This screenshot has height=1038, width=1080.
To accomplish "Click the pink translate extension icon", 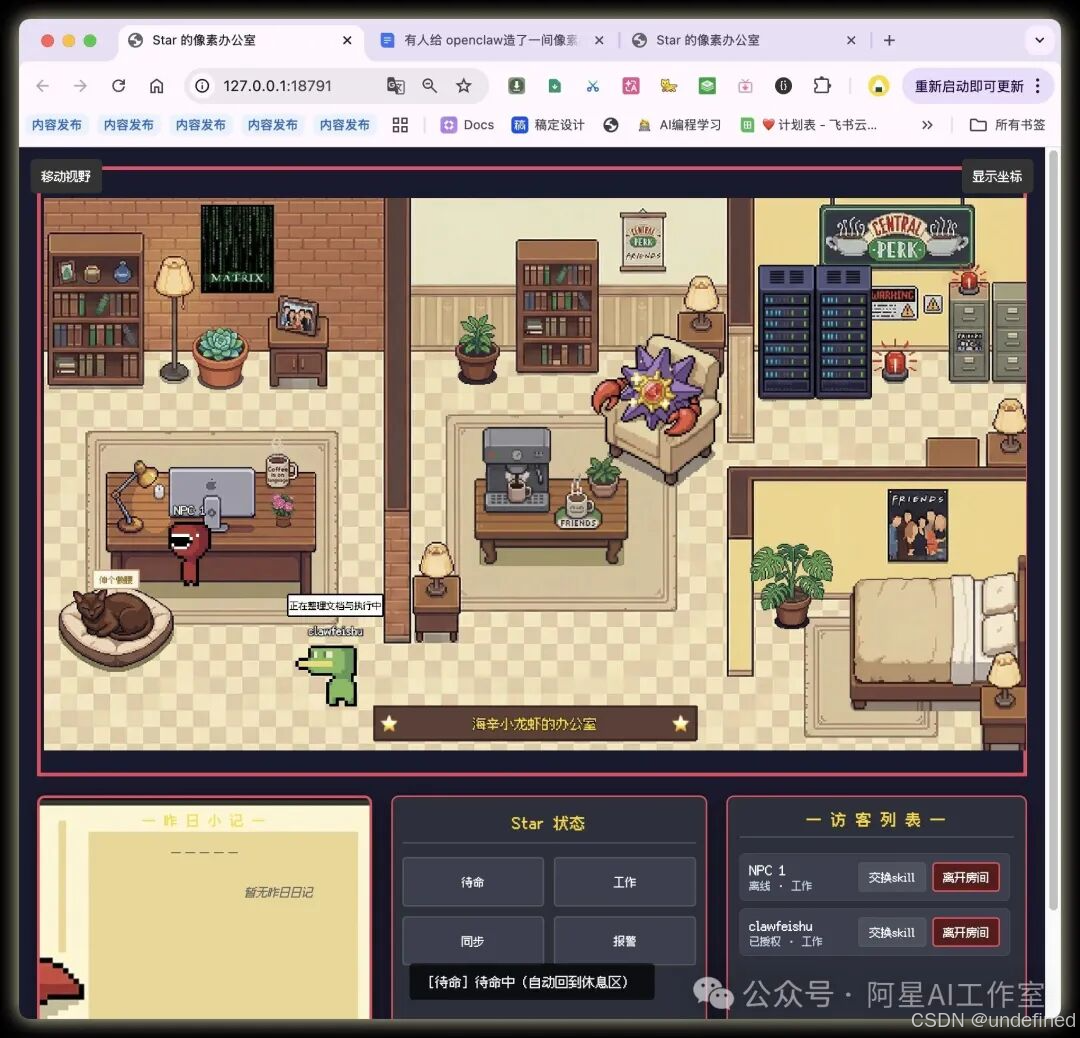I will pos(631,86).
